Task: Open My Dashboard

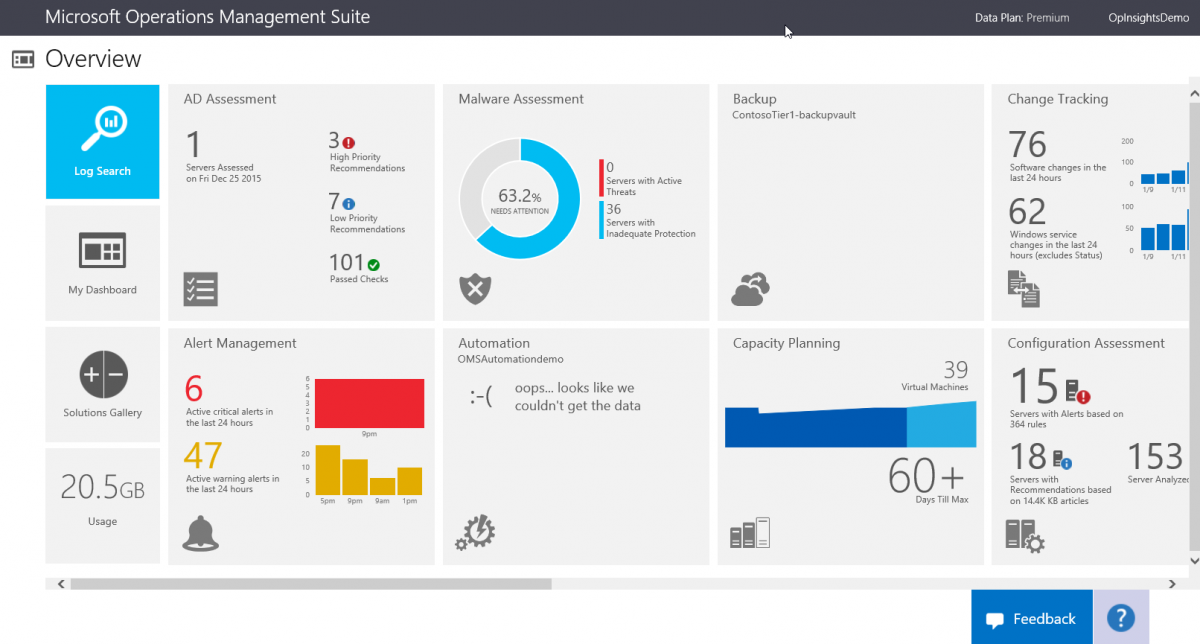Action: (x=102, y=262)
